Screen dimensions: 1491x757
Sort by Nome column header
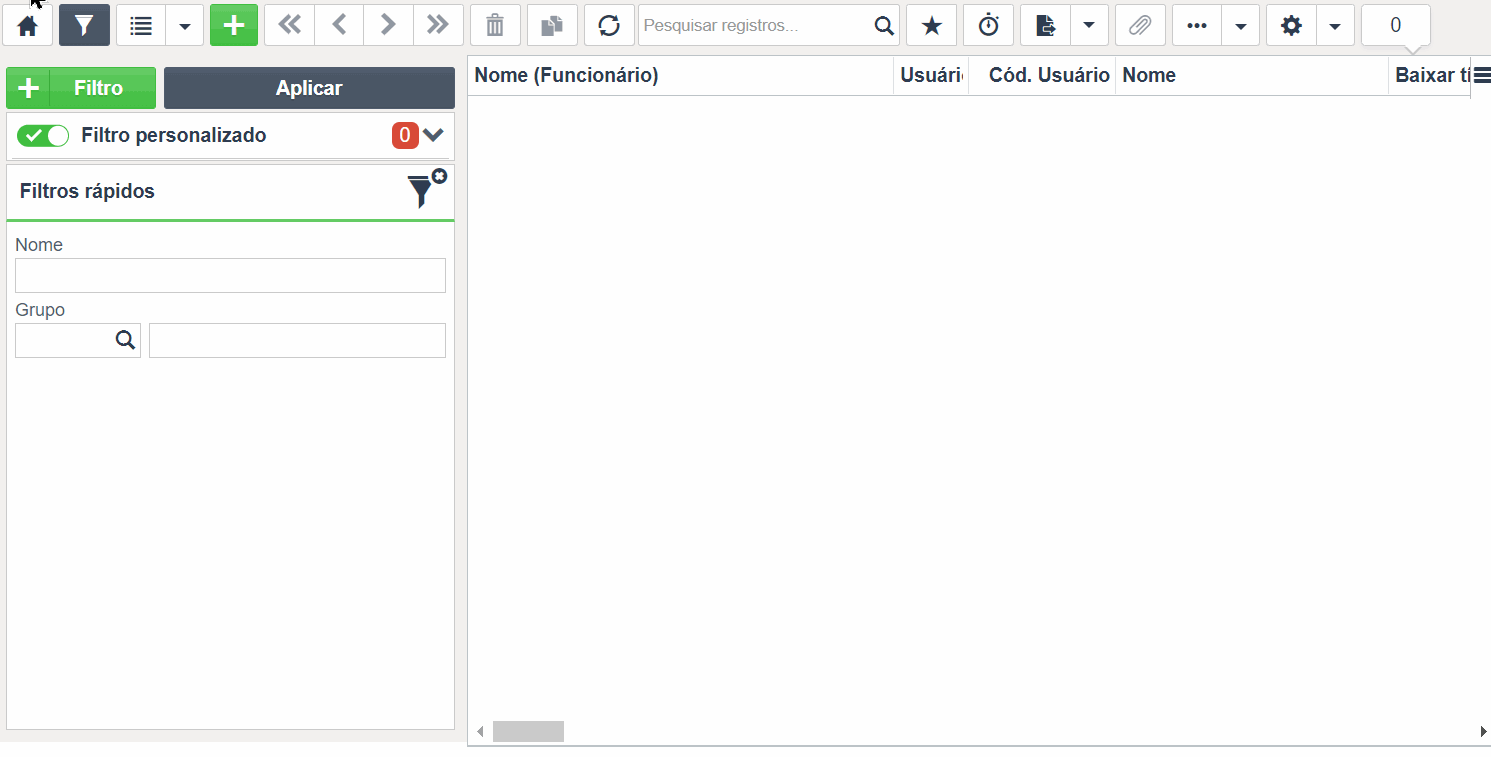point(1252,76)
